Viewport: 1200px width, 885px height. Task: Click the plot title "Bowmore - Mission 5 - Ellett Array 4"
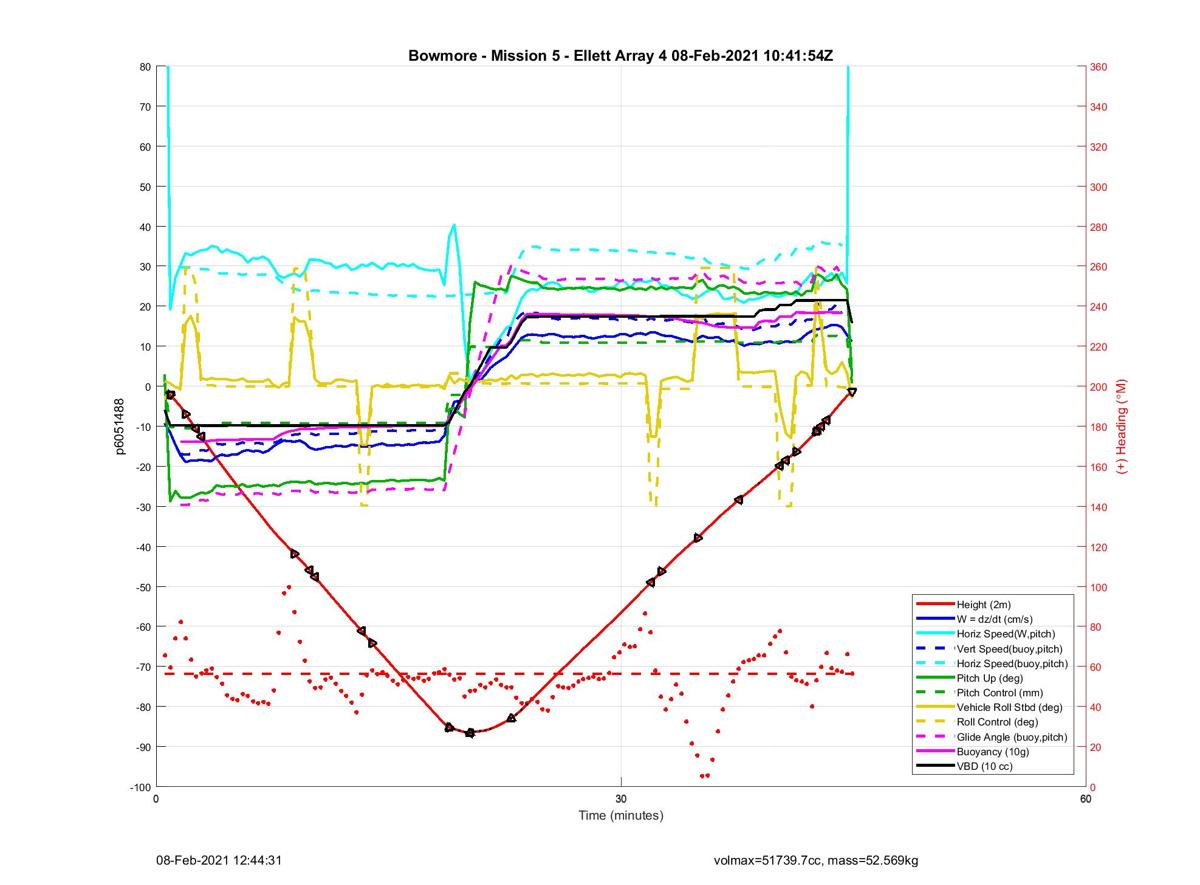coord(537,55)
